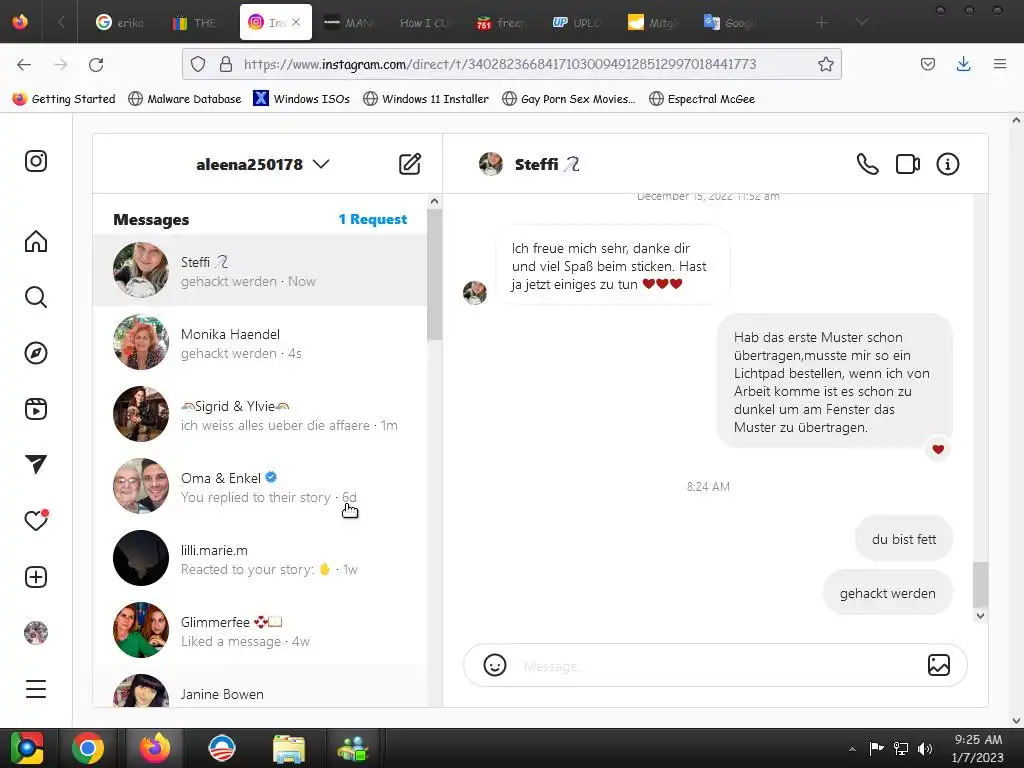Viewport: 1024px width, 768px height.
Task: Switch to the How I tab
Action: (424, 22)
